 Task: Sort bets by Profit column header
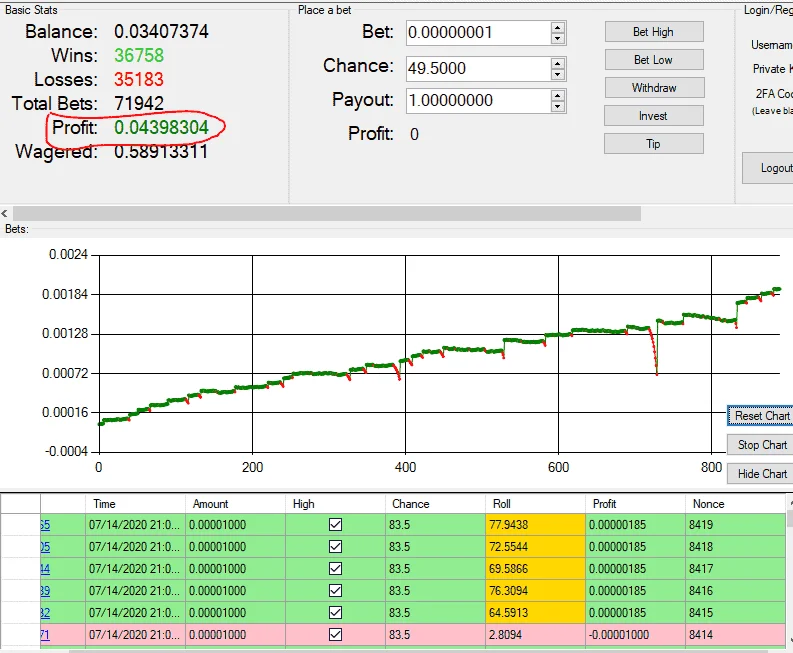[635, 504]
